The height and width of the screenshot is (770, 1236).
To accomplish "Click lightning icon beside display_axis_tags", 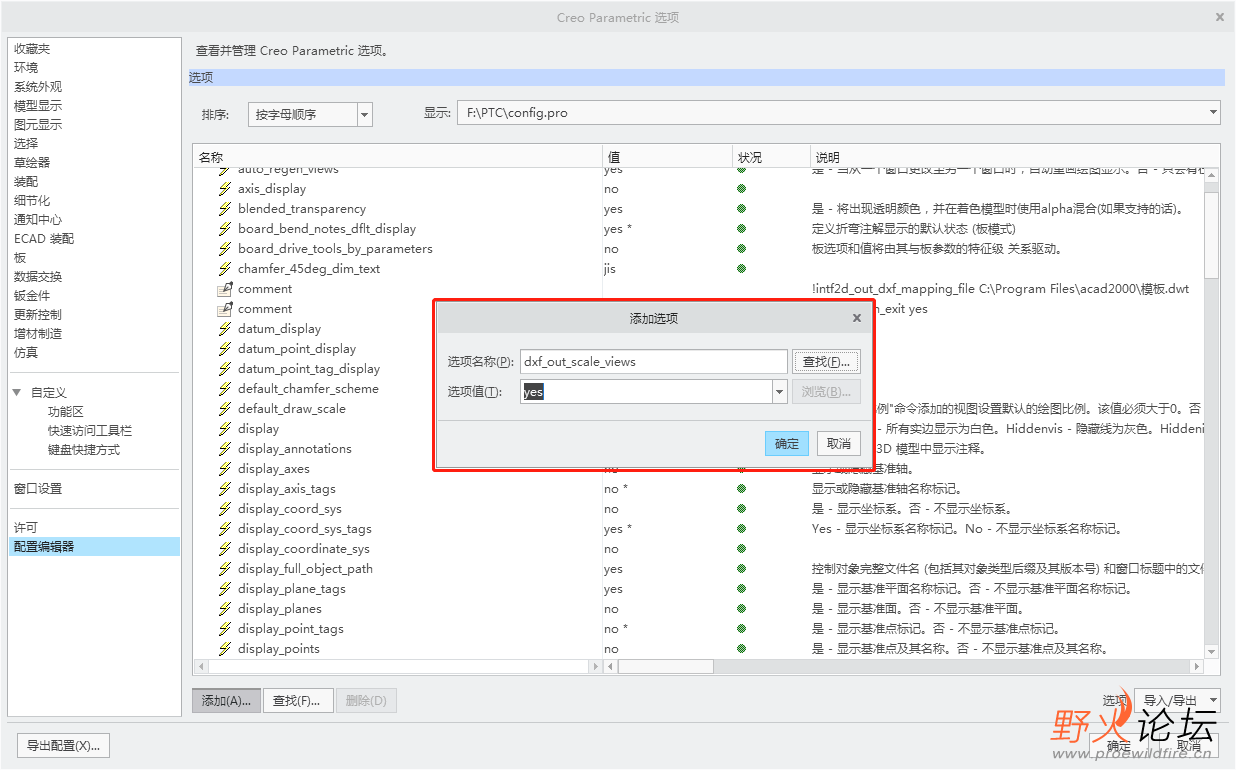I will [x=225, y=489].
